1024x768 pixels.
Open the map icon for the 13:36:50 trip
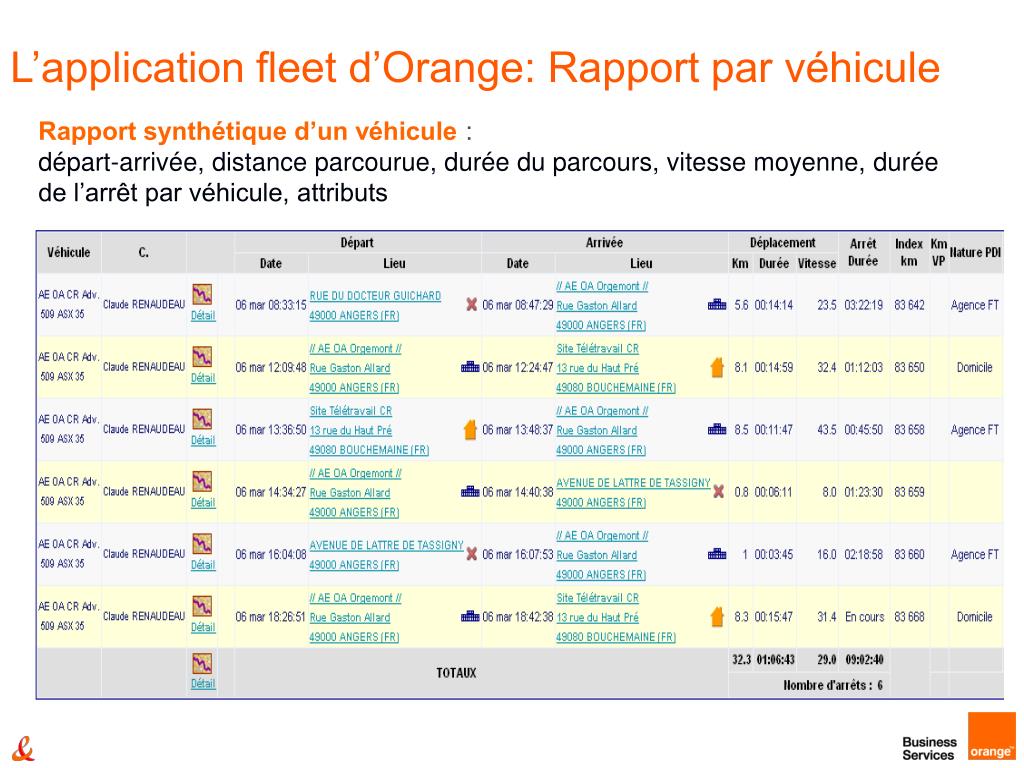tap(202, 419)
